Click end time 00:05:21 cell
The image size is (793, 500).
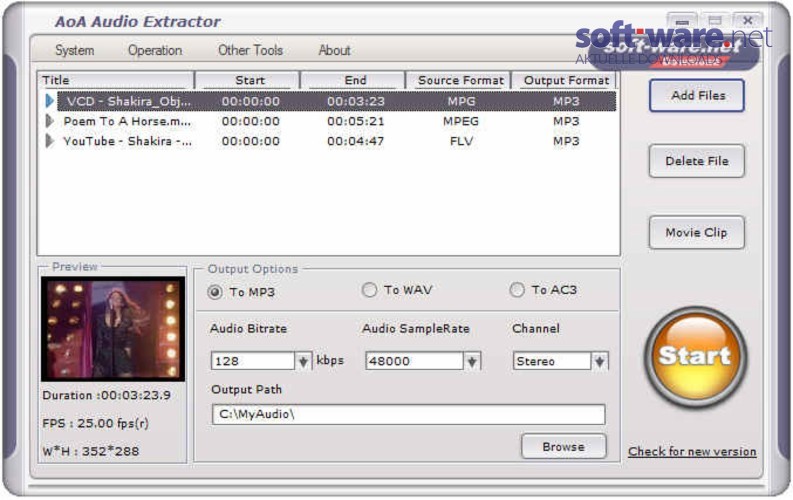[x=356, y=121]
